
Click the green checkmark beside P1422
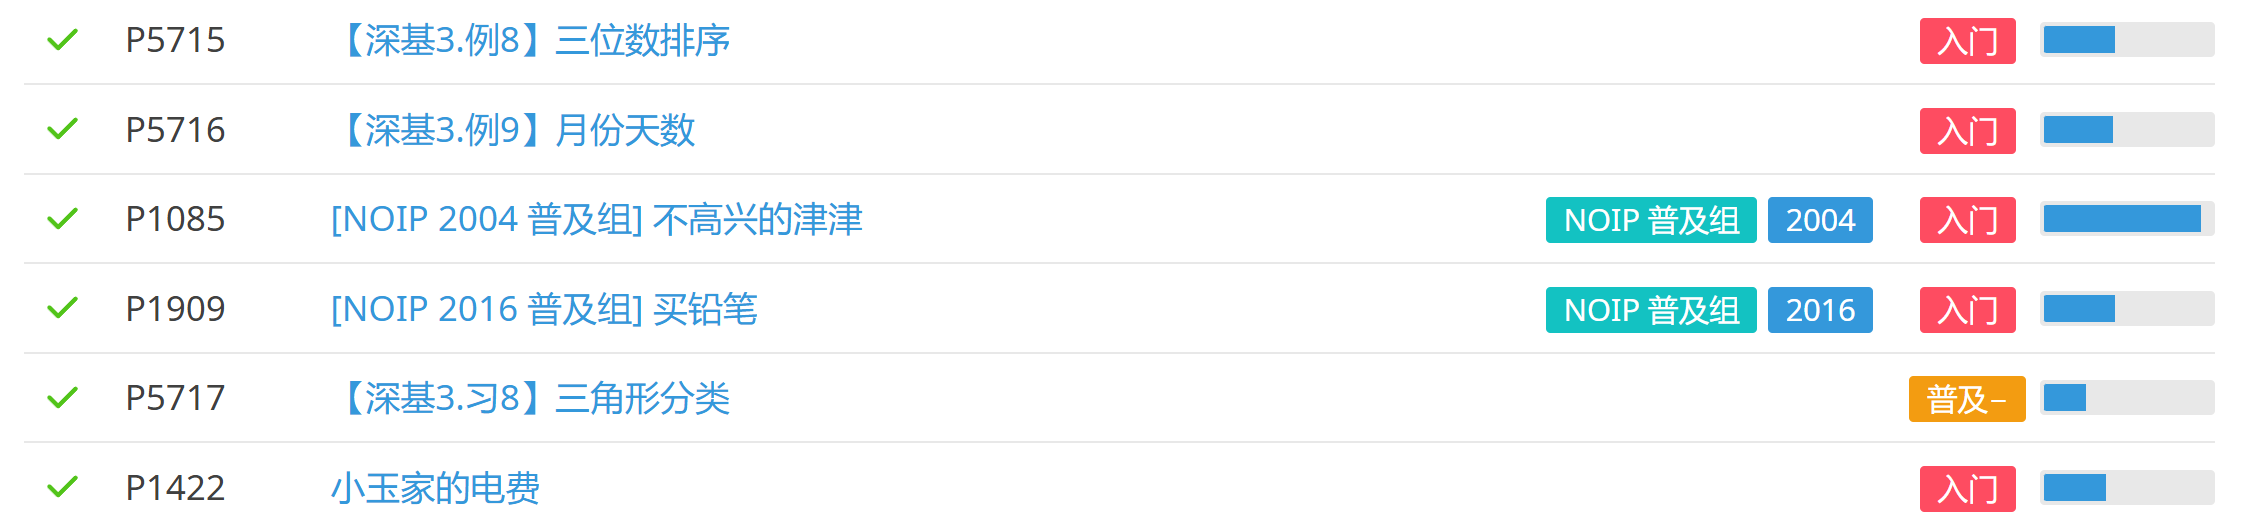pos(62,487)
